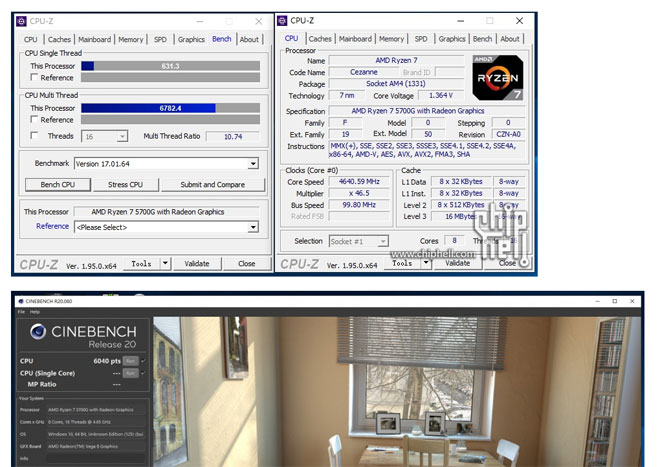Viewport: 660px width, 467px height.
Task: Click the single thread 631.3 score bar
Action: click(x=170, y=66)
